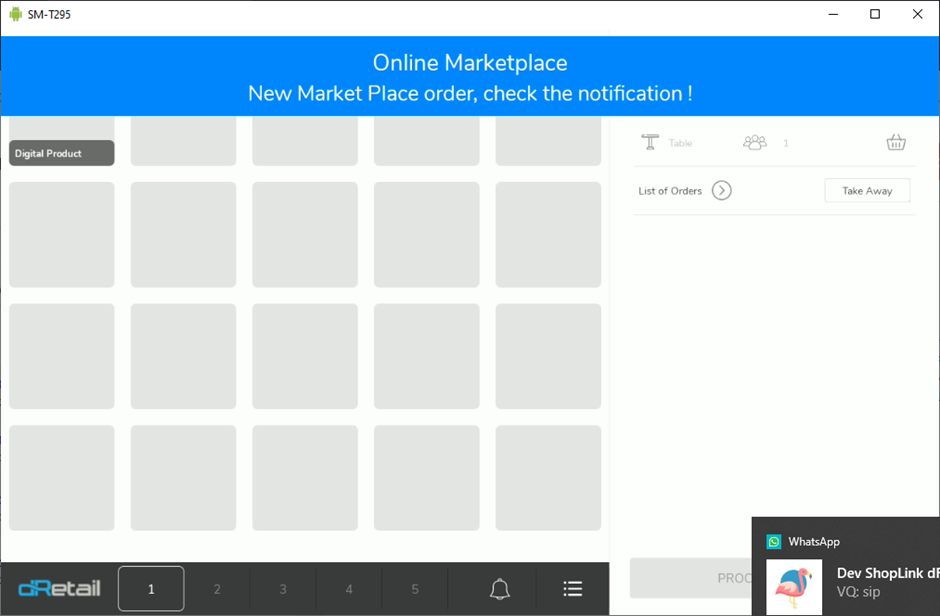Maximize the SM-T295 window

[875, 14]
